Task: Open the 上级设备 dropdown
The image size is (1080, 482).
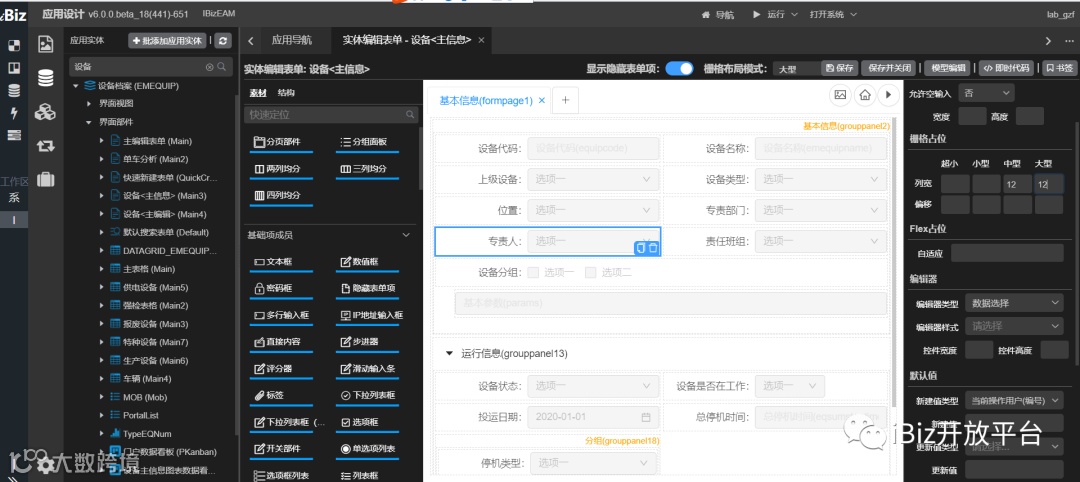Action: coord(594,180)
